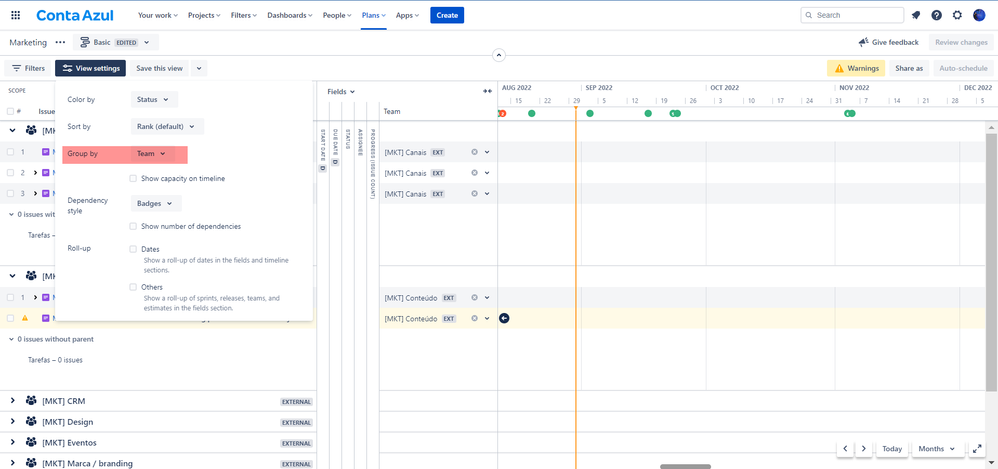
Task: Open the app switcher grid icon
Action: pos(15,15)
